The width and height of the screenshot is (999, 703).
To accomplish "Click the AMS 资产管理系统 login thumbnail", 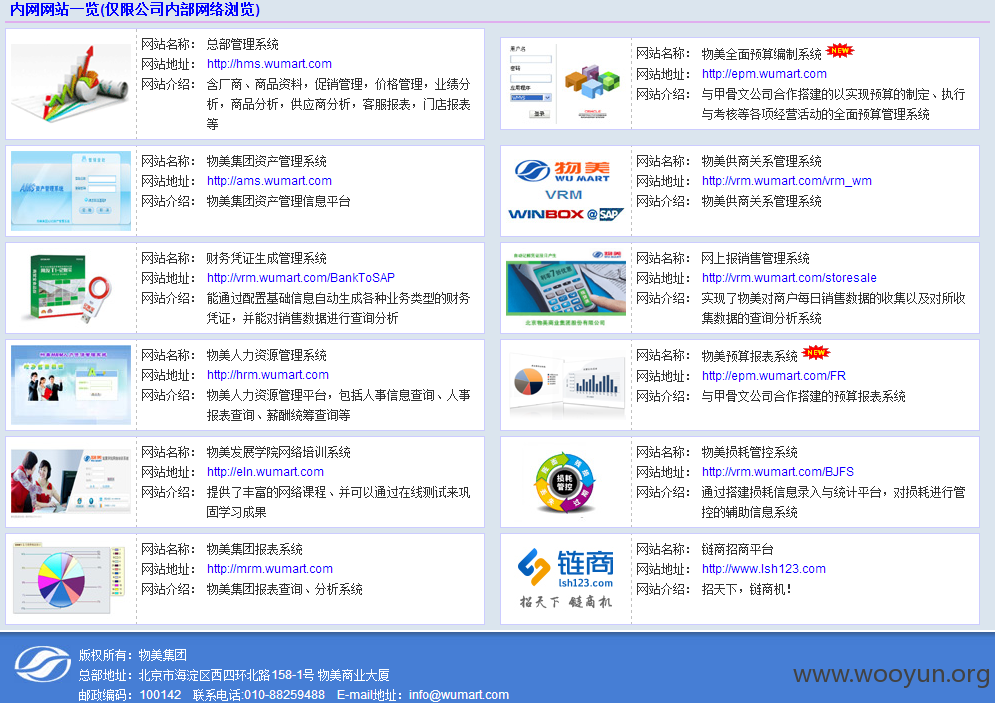I will 71,191.
